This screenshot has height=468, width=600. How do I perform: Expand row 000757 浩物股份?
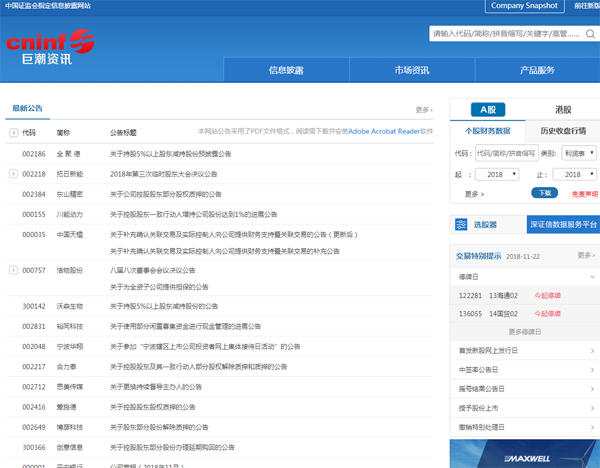click(13, 270)
